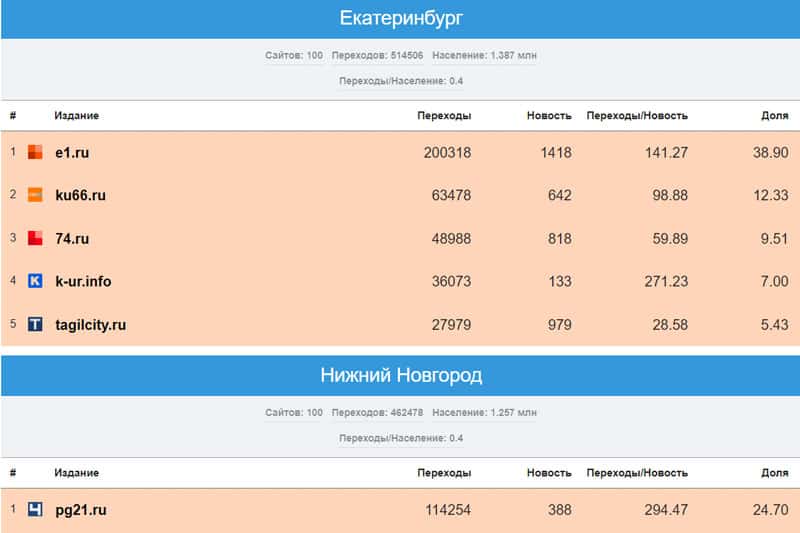Select the value 979 in tagilcity.ru row
800x533 pixels.
click(560, 325)
